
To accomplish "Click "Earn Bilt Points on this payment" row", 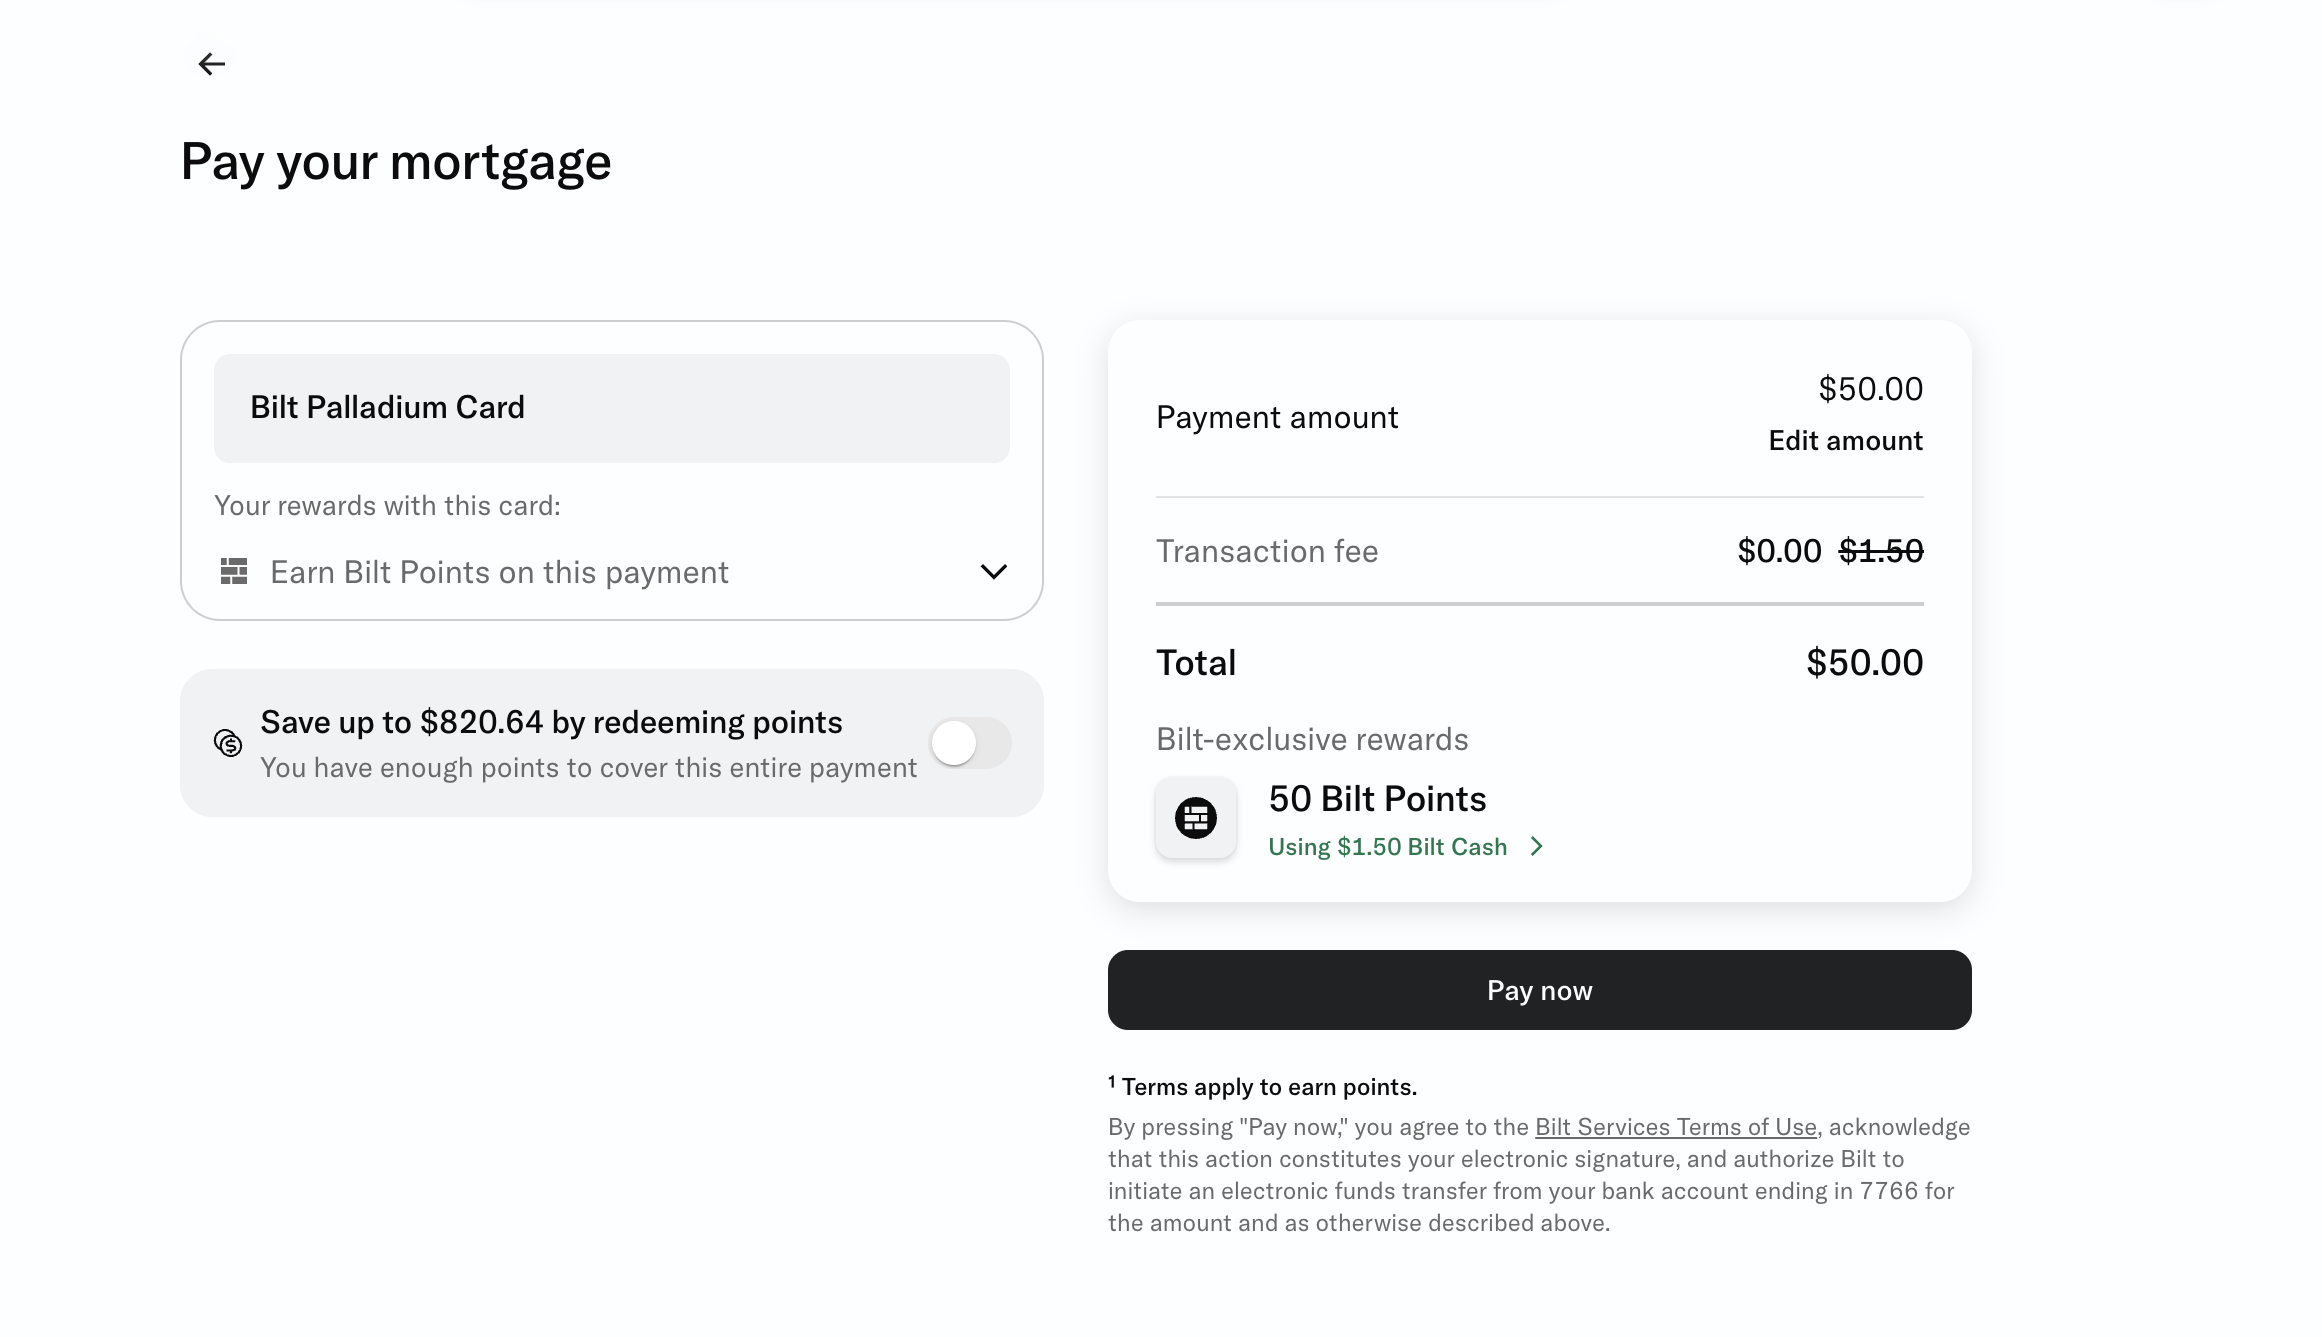I will tap(499, 572).
